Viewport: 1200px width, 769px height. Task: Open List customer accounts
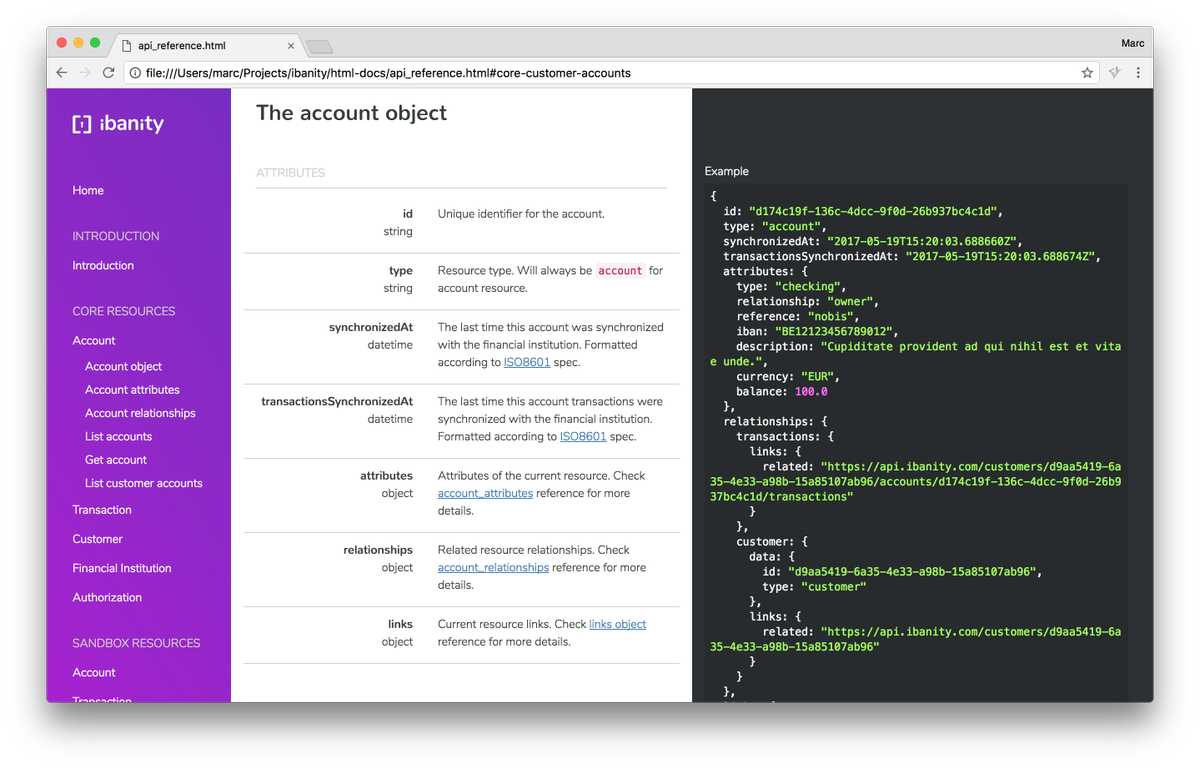(x=144, y=483)
